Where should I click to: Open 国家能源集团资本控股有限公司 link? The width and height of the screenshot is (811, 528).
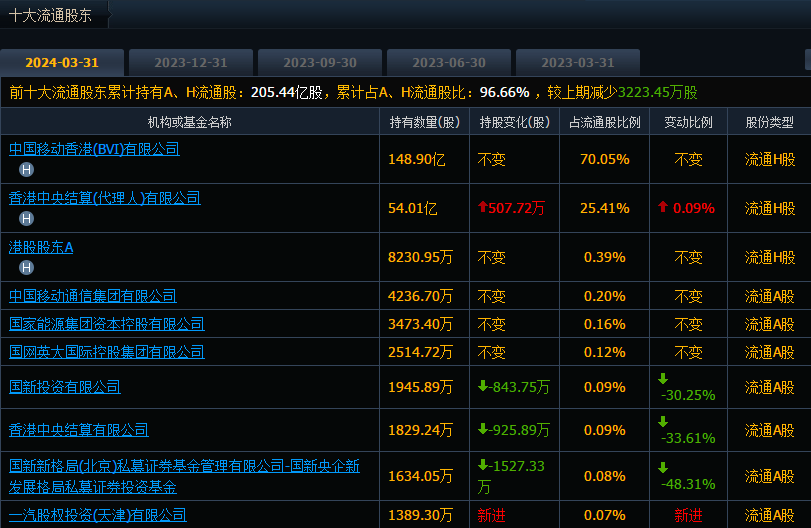click(x=107, y=324)
